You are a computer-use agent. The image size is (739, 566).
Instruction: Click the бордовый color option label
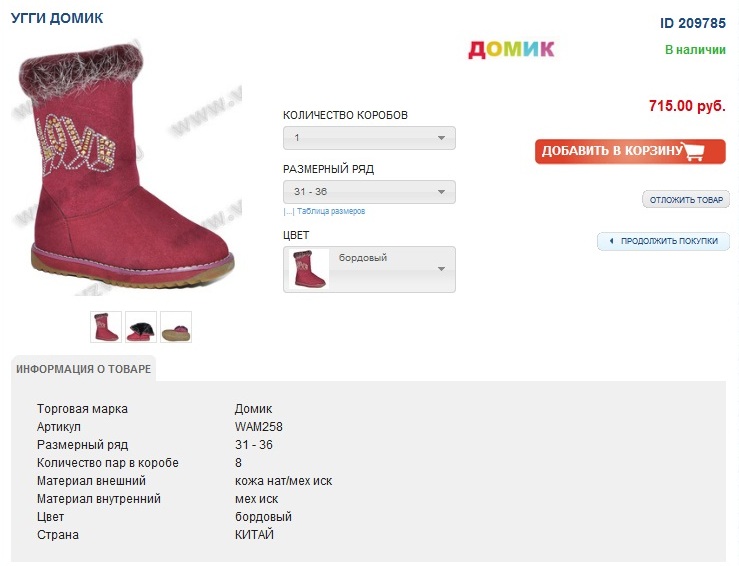pyautogui.click(x=363, y=258)
